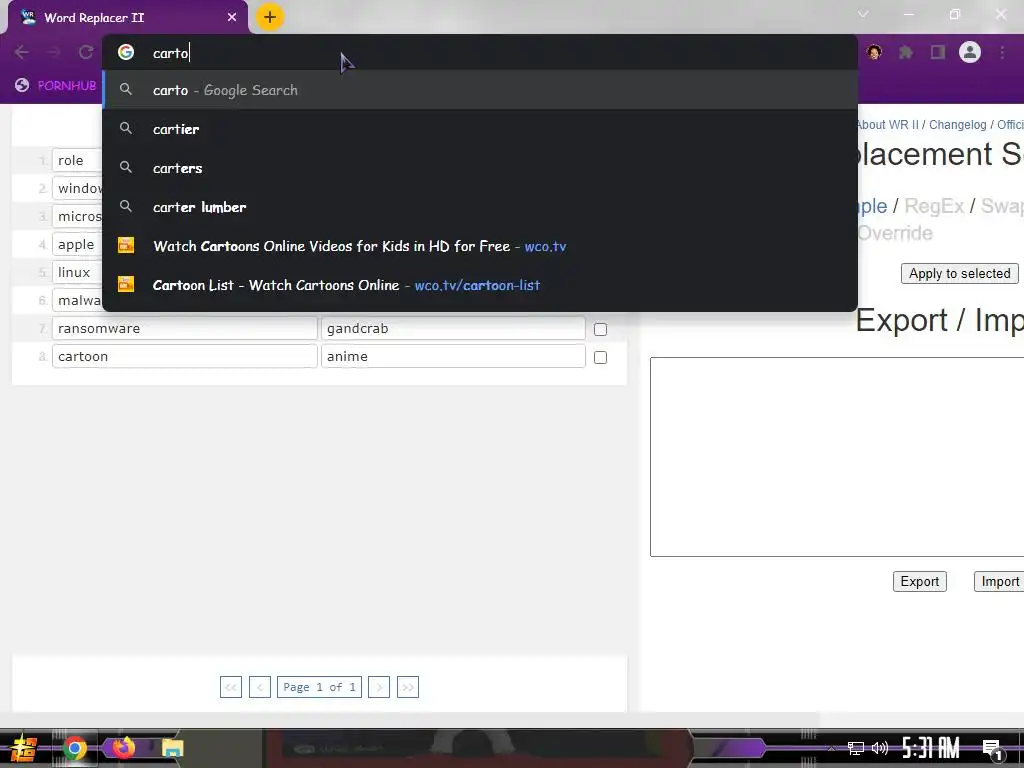Image resolution: width=1024 pixels, height=768 pixels.
Task: Pick the 'carters' search suggestion
Action: 480,168
